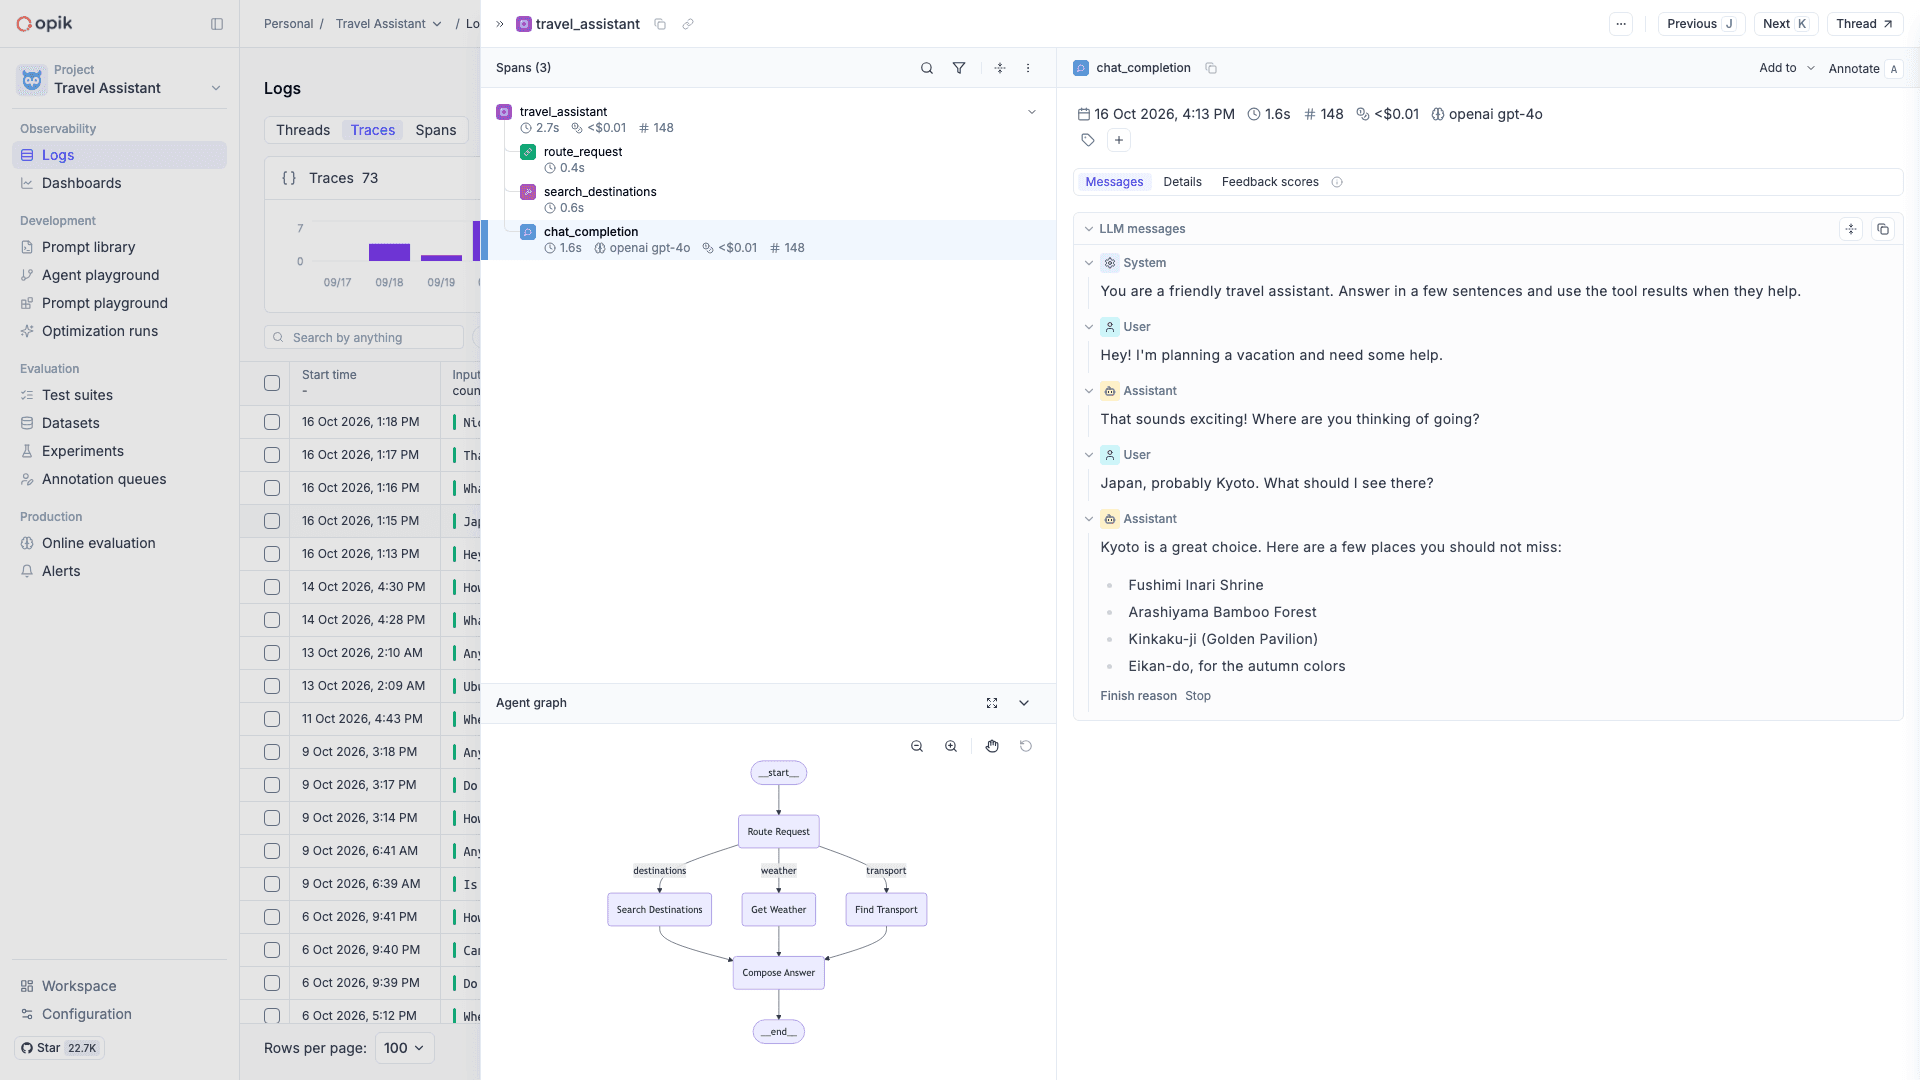Collapse the travel_assistant root span chevron
1920x1080 pixels.
(x=1032, y=112)
